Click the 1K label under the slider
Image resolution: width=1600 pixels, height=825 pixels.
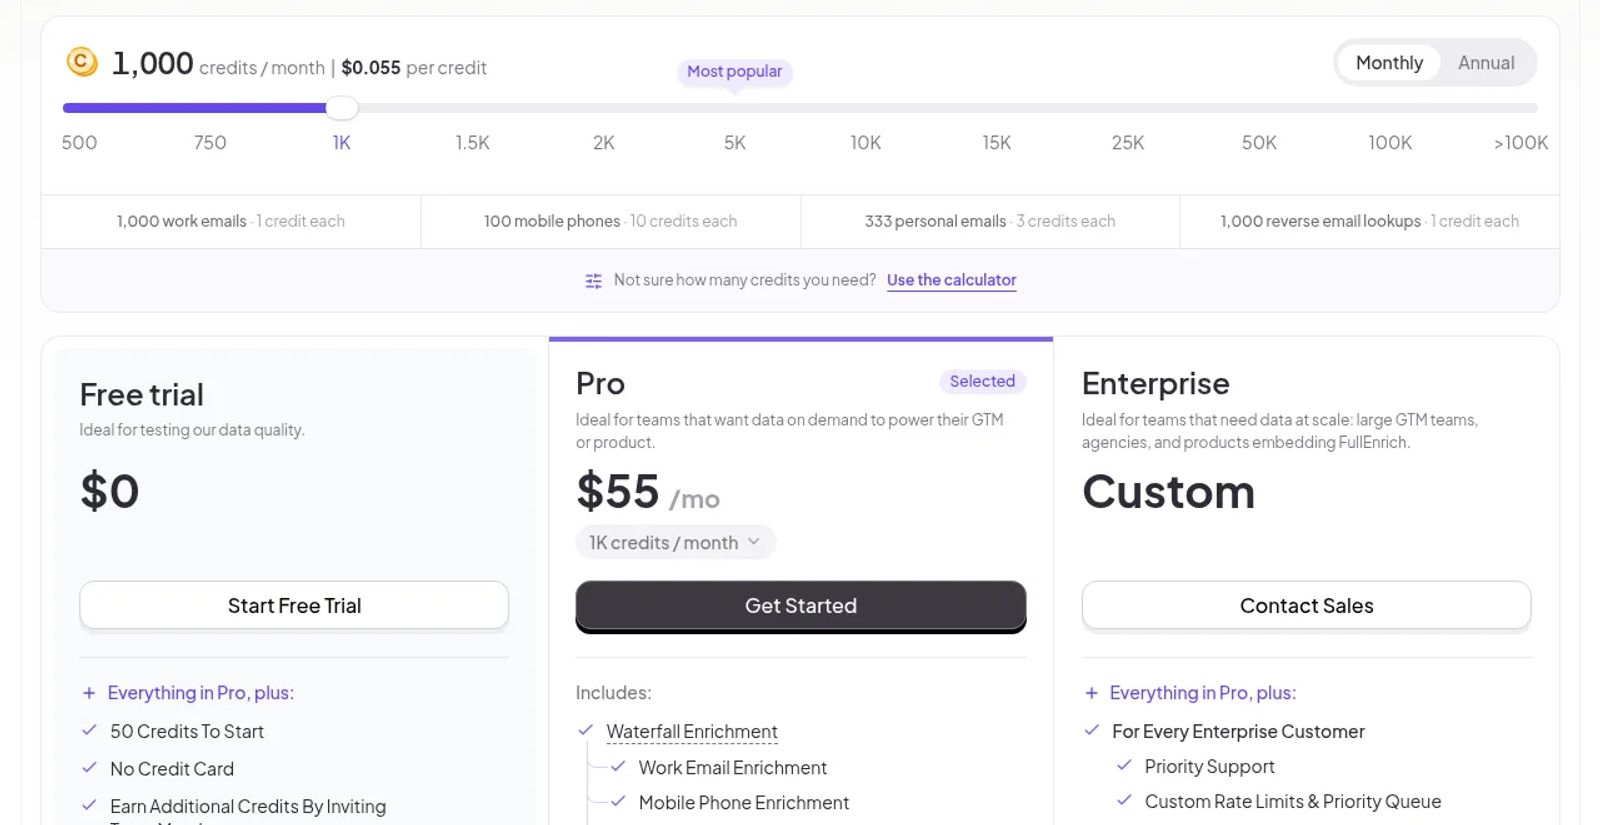pyautogui.click(x=342, y=143)
